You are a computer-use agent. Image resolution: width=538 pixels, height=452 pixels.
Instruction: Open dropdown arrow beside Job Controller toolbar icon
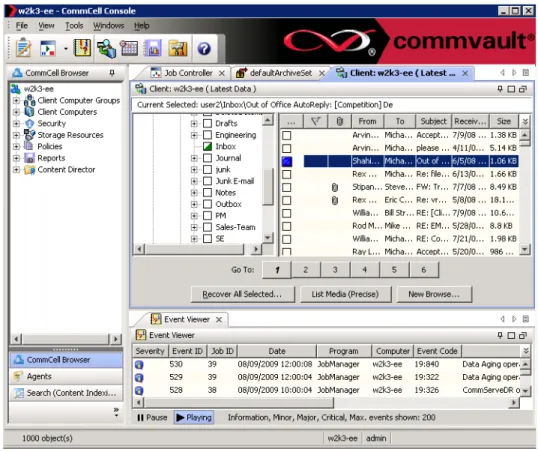66,49
